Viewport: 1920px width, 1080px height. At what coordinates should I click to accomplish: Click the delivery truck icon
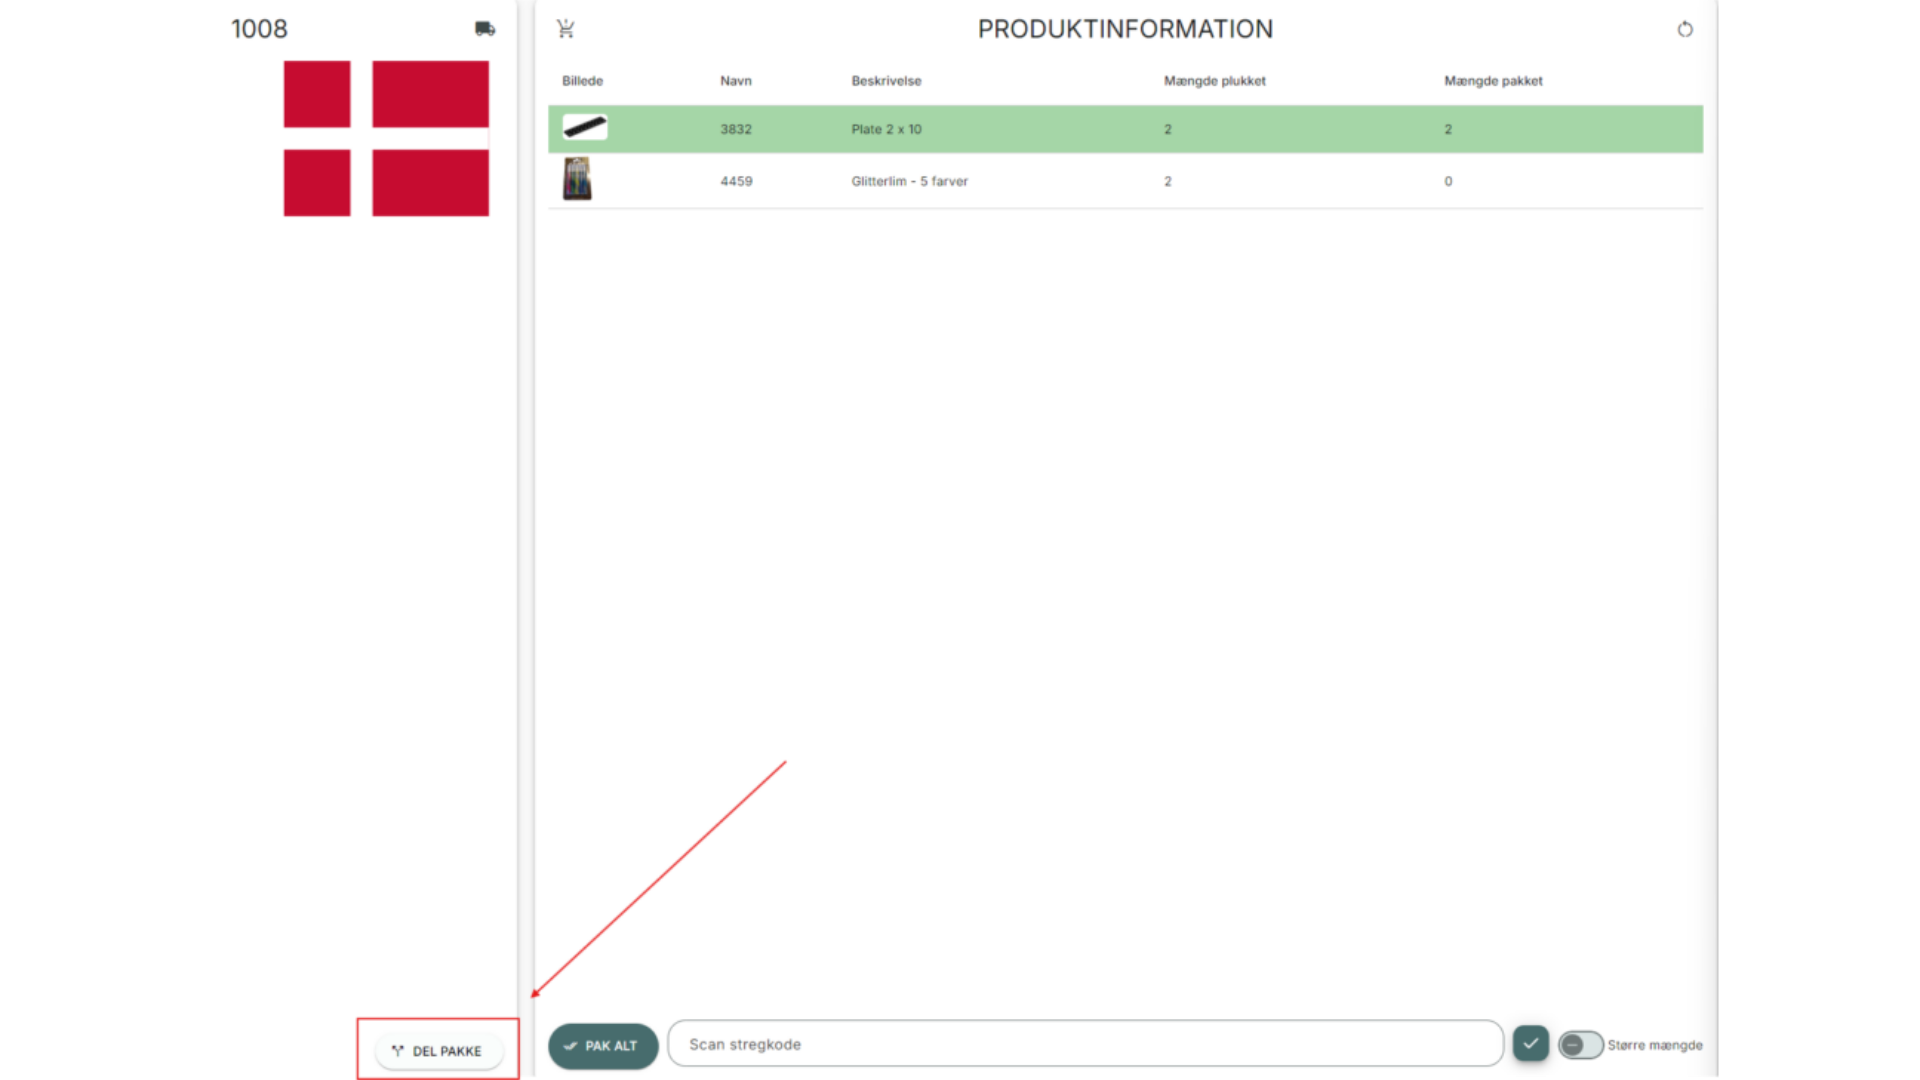(x=485, y=29)
